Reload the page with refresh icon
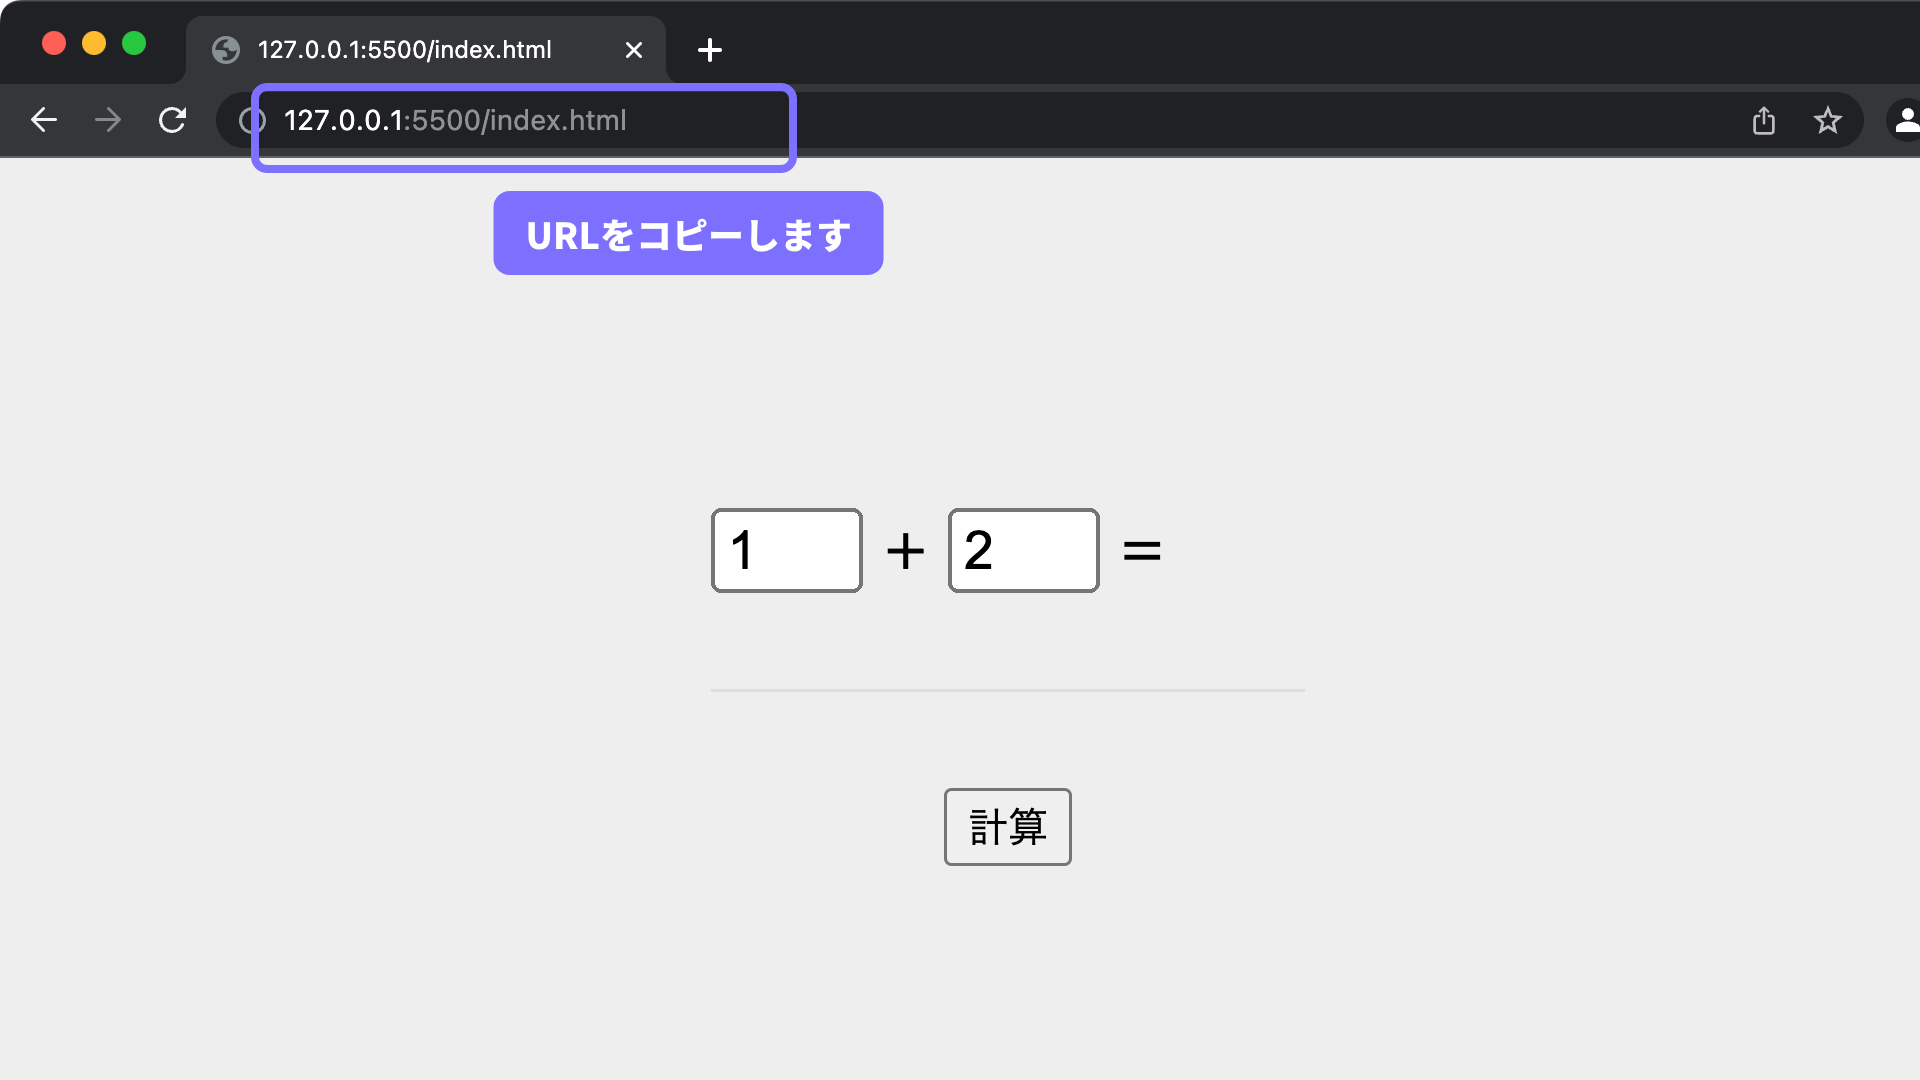The image size is (1920, 1080). point(172,120)
